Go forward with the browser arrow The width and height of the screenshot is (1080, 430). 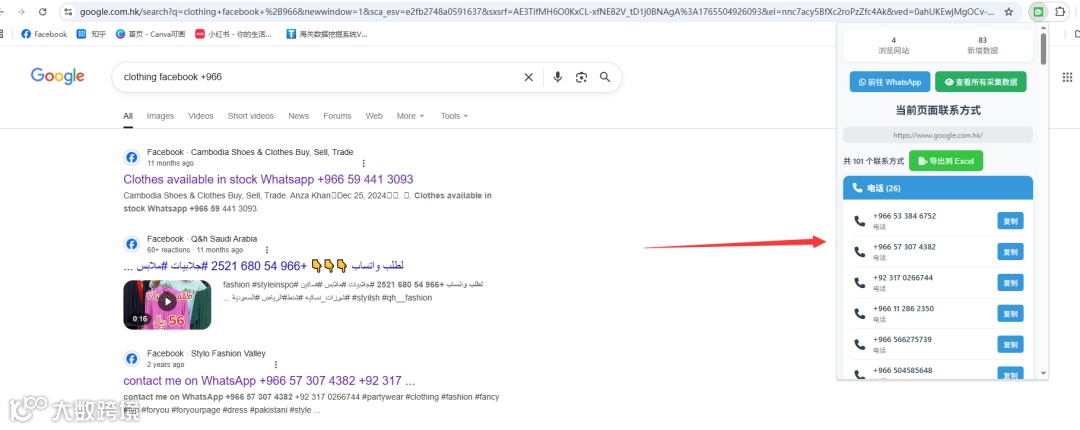pyautogui.click(x=21, y=12)
